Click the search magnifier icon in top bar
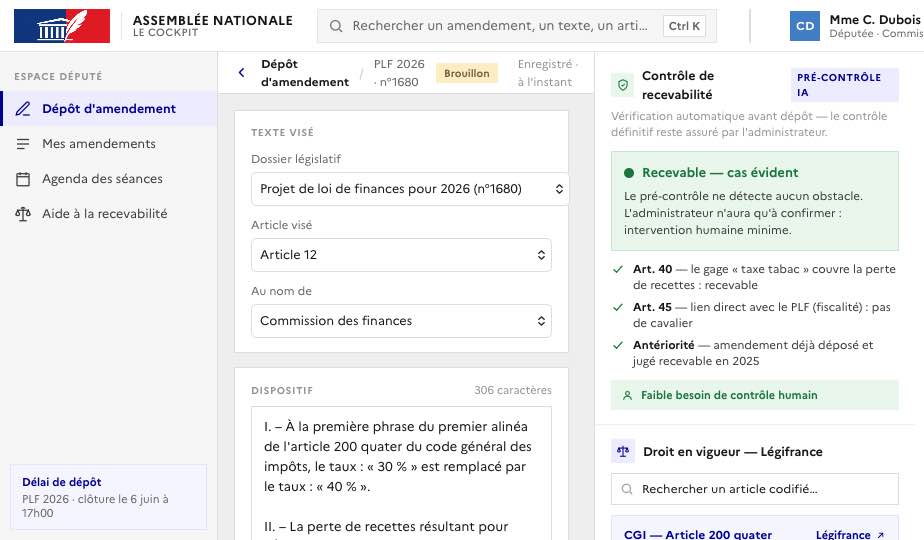924x540 pixels. pos(336,26)
